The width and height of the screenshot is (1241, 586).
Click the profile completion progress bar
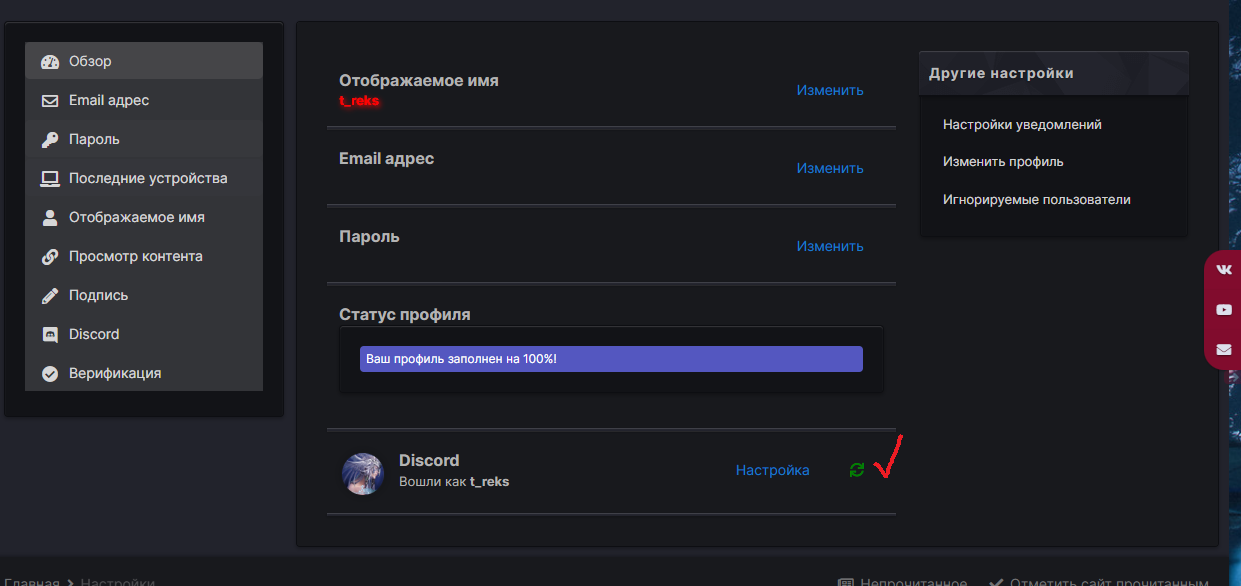(611, 359)
